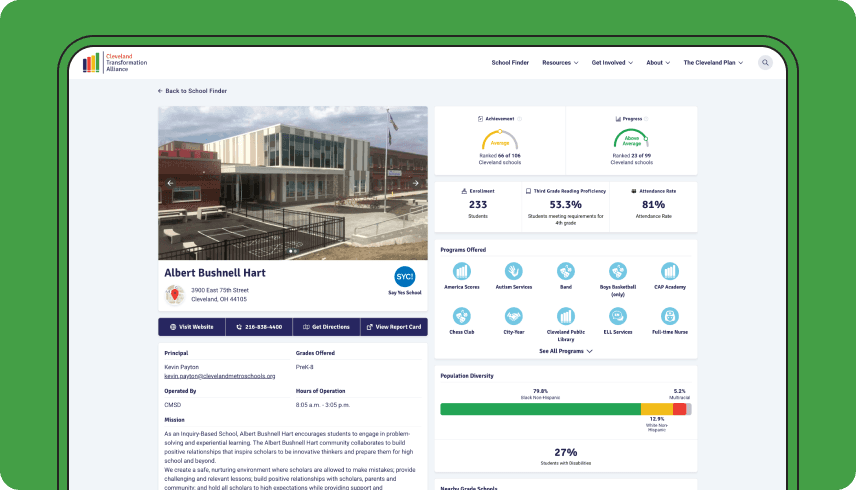The width and height of the screenshot is (856, 490).
Task: Click the 53.3% reading proficiency value
Action: 566,205
